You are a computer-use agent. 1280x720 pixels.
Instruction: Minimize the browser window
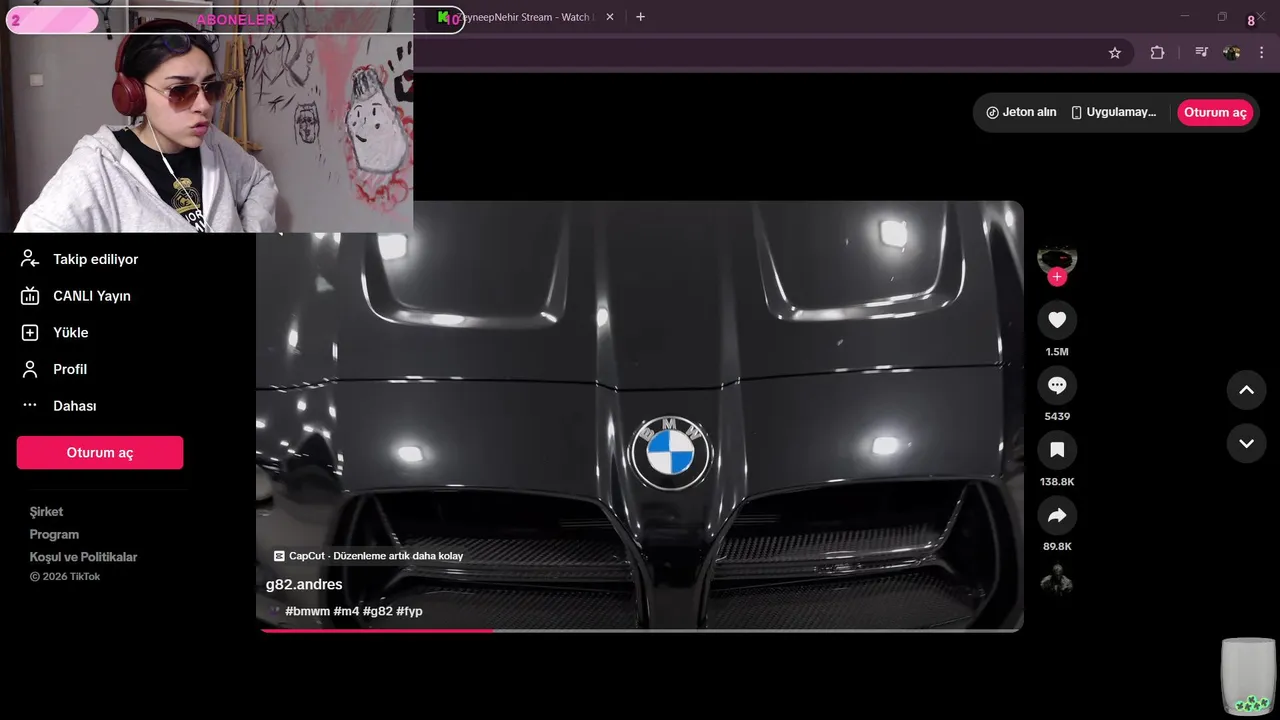point(1185,16)
